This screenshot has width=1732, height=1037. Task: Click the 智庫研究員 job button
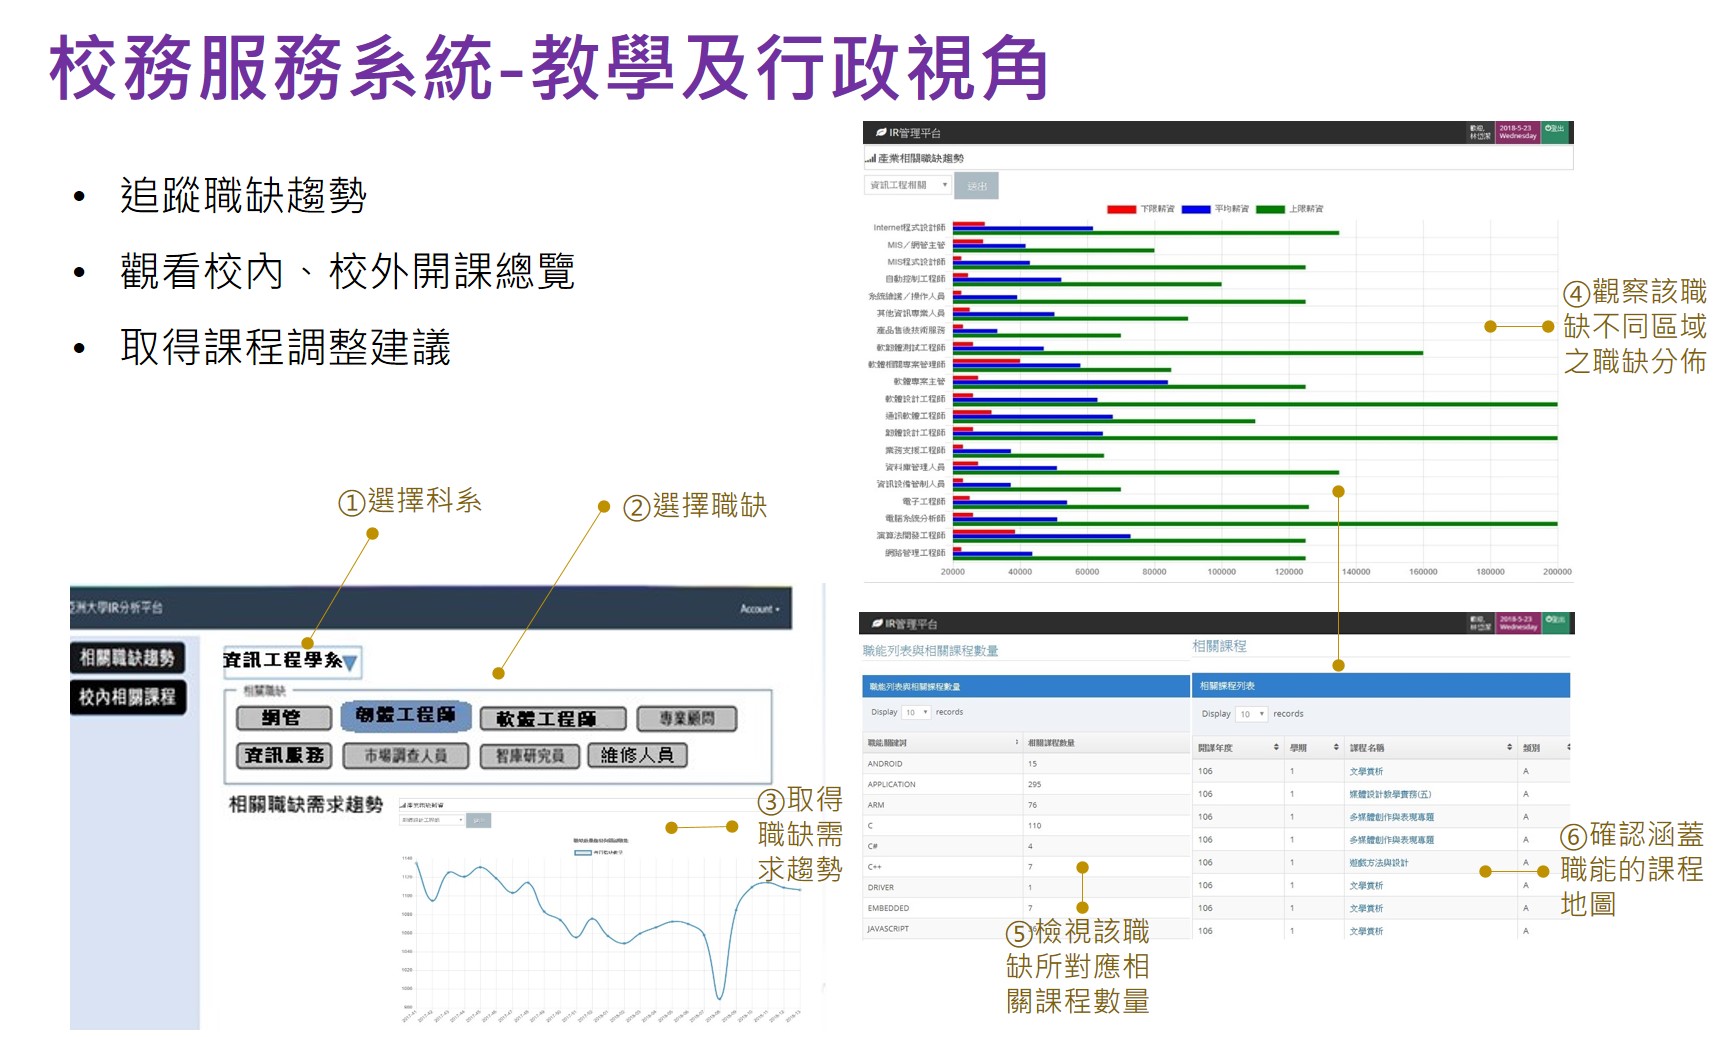(530, 756)
